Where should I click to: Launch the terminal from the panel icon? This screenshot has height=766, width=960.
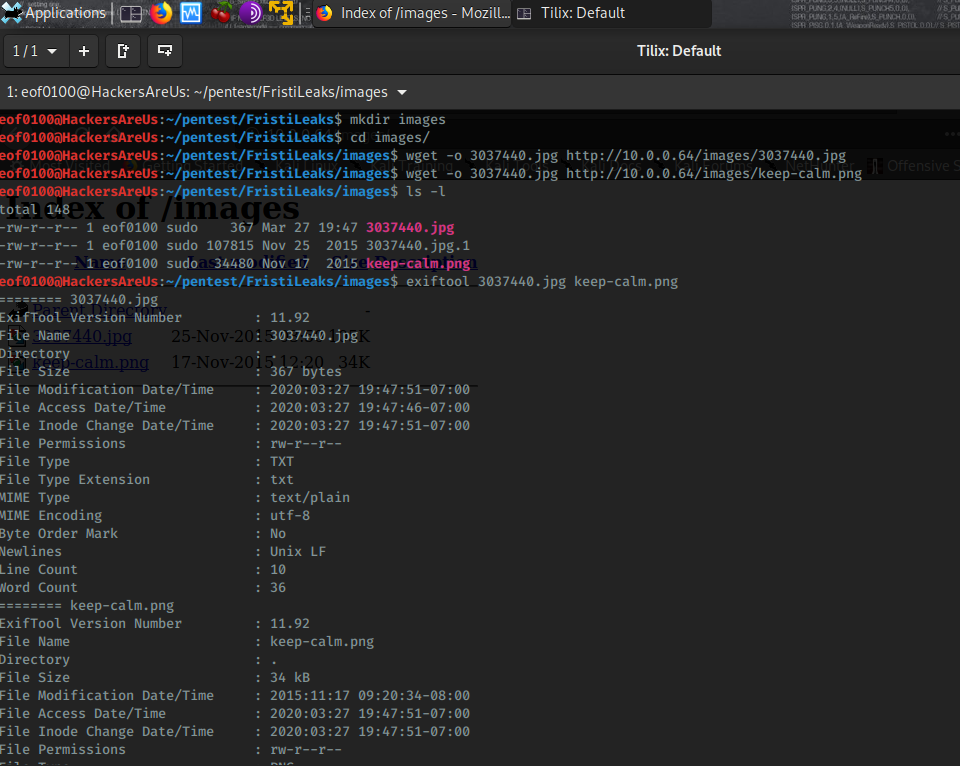click(131, 13)
